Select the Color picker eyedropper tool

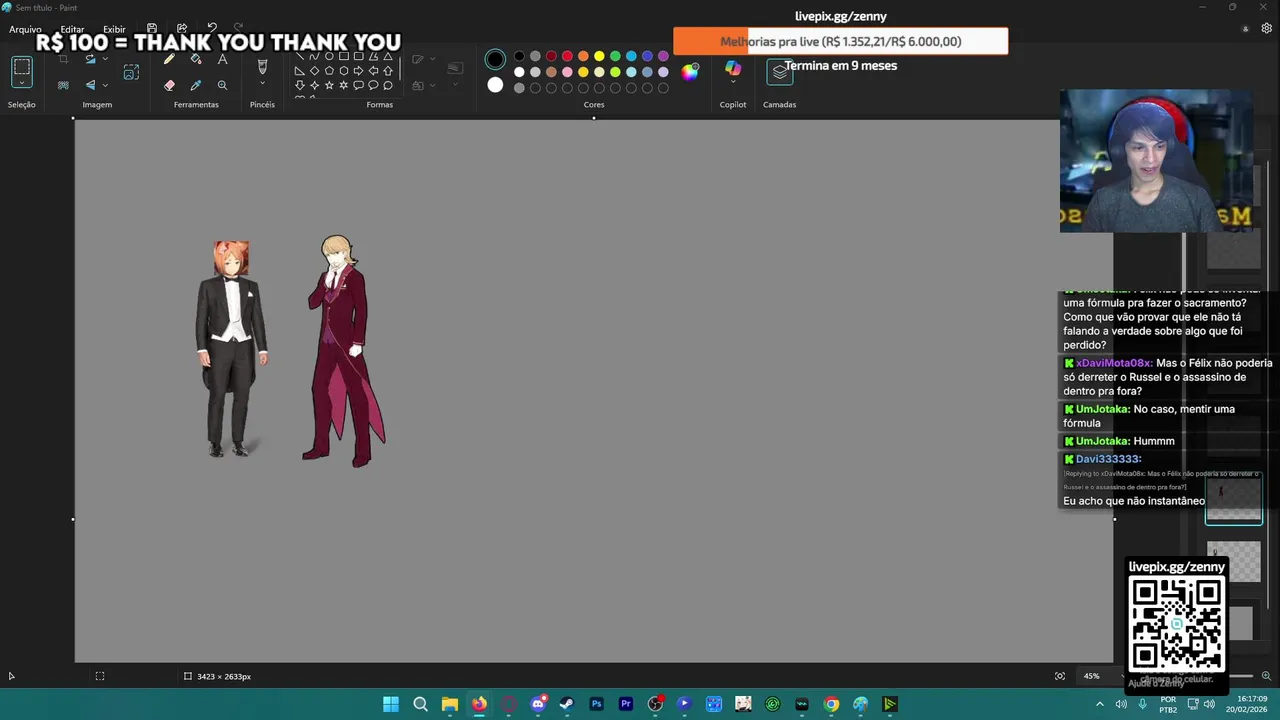(196, 85)
